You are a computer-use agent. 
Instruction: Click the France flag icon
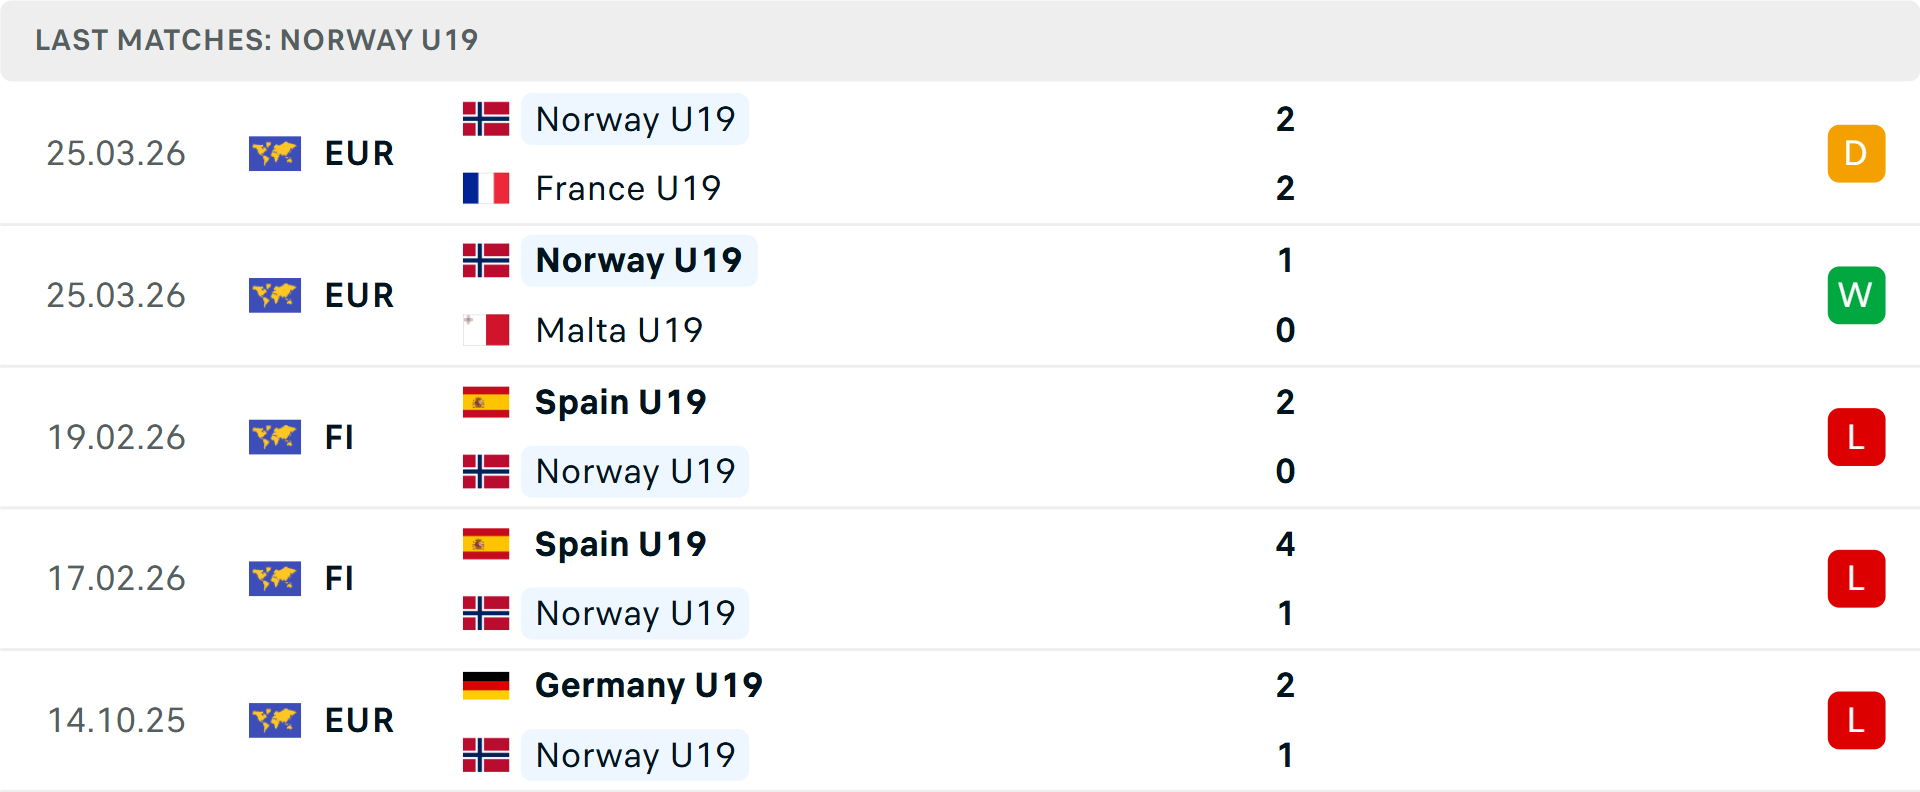point(486,188)
